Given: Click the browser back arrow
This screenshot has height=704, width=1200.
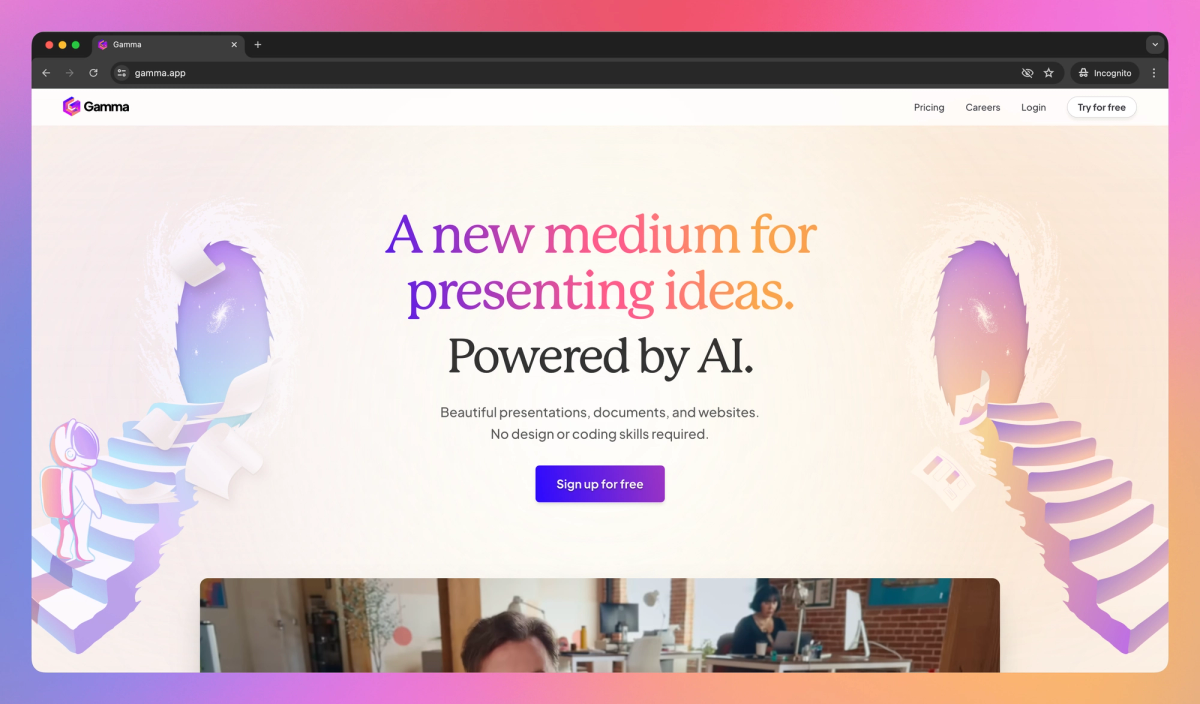Looking at the screenshot, I should (46, 73).
